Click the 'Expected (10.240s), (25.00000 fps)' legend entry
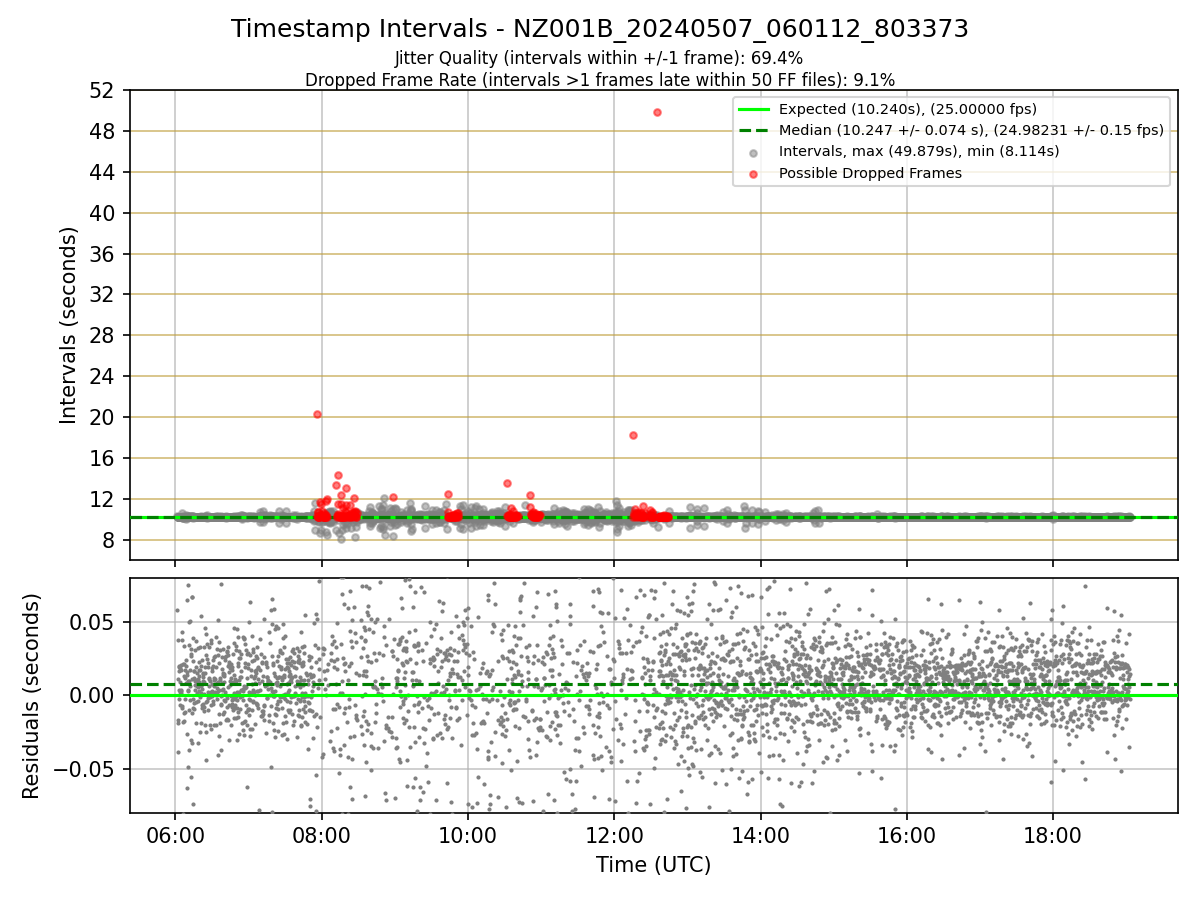 [908, 109]
